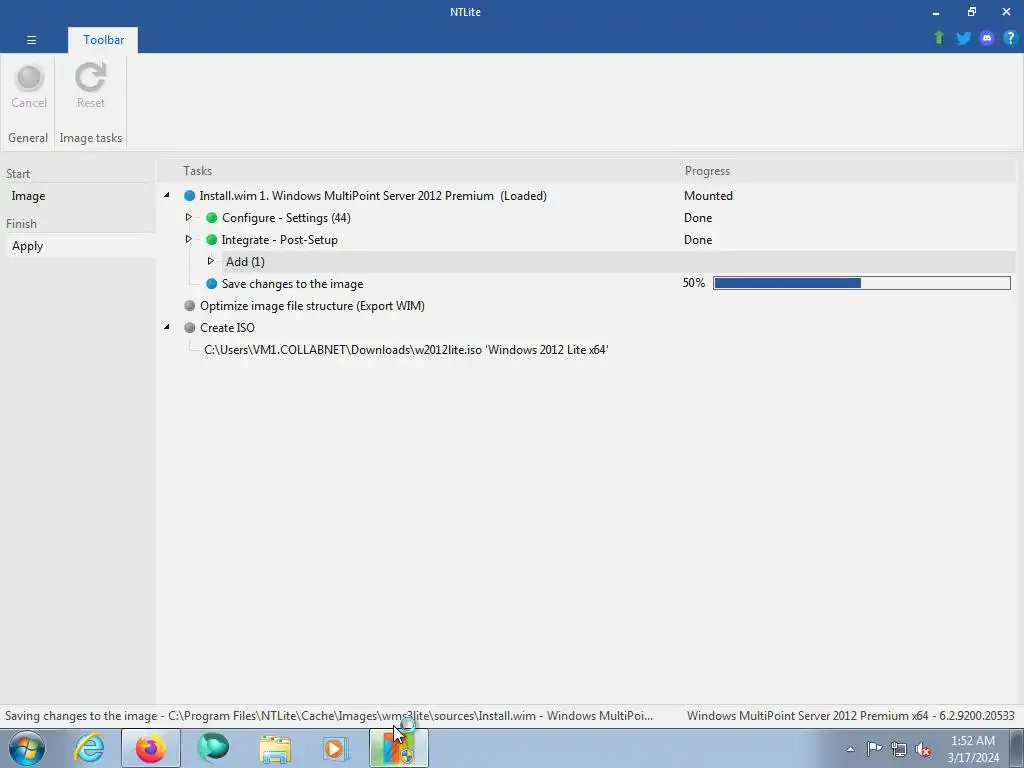This screenshot has height=768, width=1024.
Task: Switch to Firefox in the taskbar
Action: coord(151,748)
